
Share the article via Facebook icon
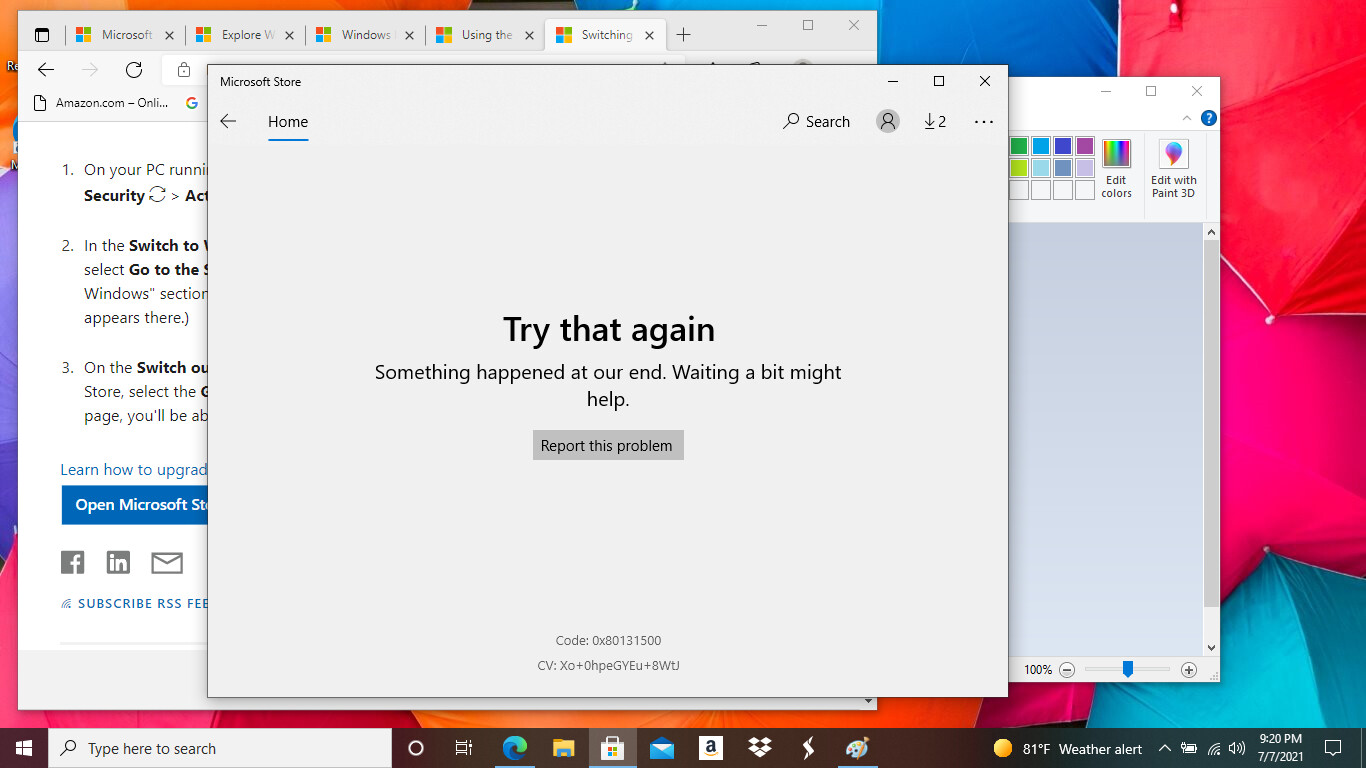(72, 562)
